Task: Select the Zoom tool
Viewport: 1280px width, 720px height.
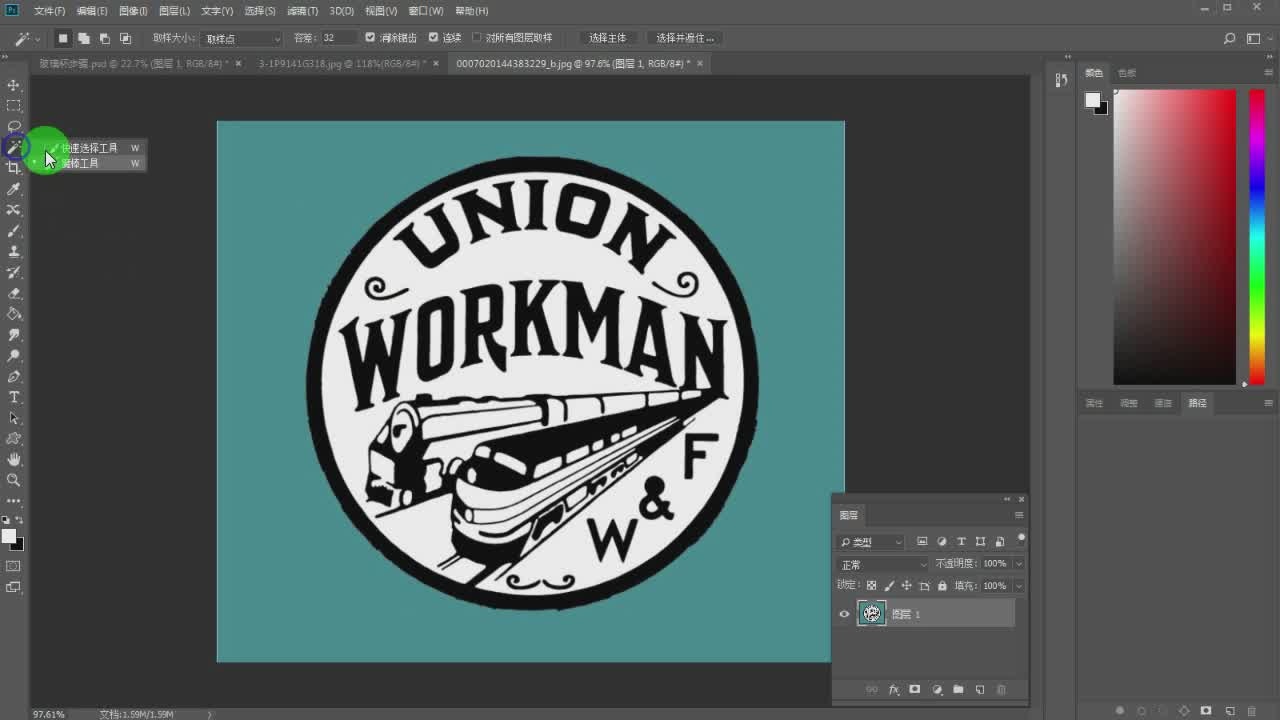Action: (x=14, y=480)
